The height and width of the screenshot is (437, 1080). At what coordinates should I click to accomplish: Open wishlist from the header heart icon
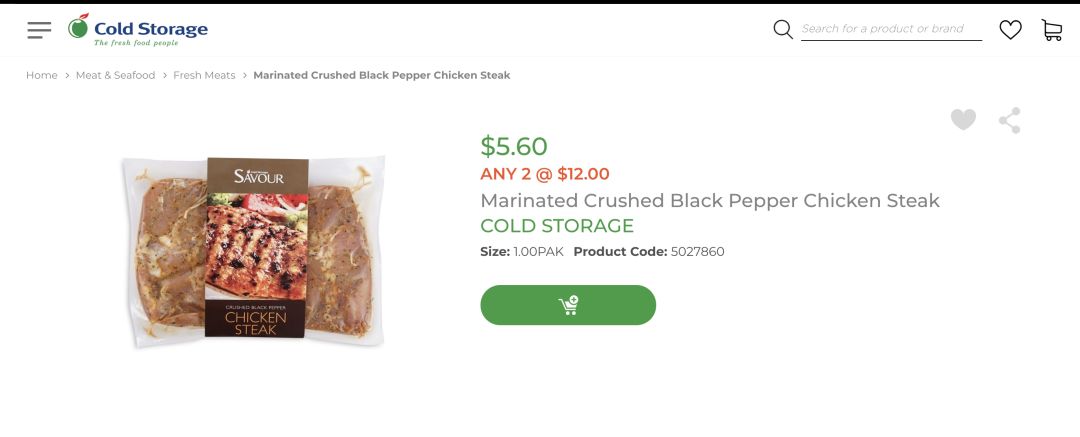1011,30
